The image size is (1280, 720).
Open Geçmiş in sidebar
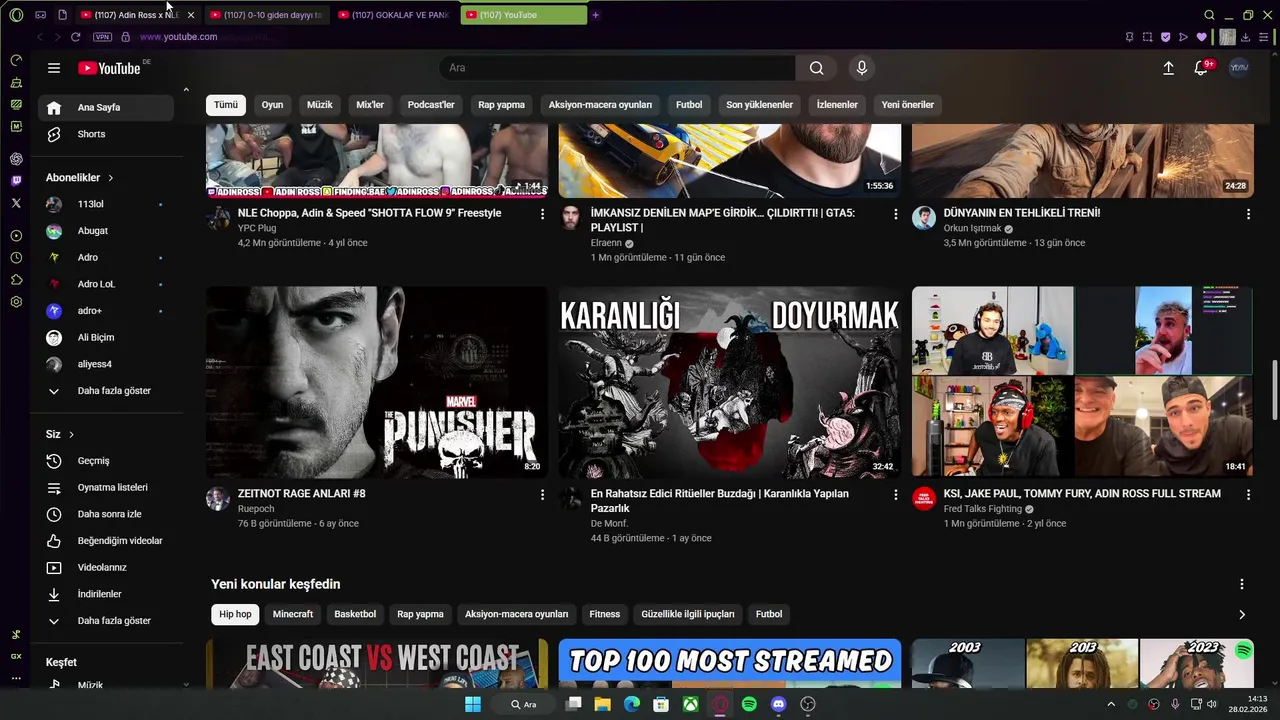tap(106, 461)
